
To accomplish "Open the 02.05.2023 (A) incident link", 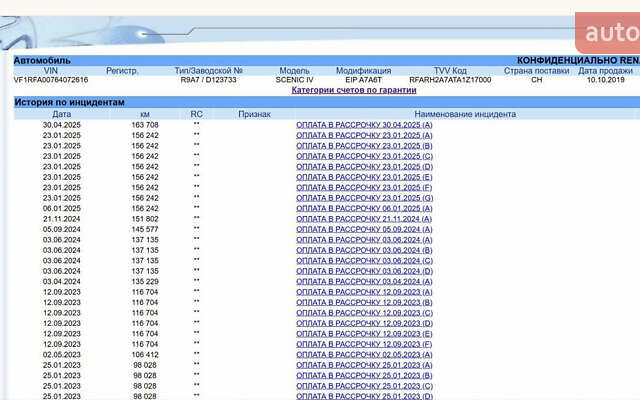I will (x=364, y=354).
